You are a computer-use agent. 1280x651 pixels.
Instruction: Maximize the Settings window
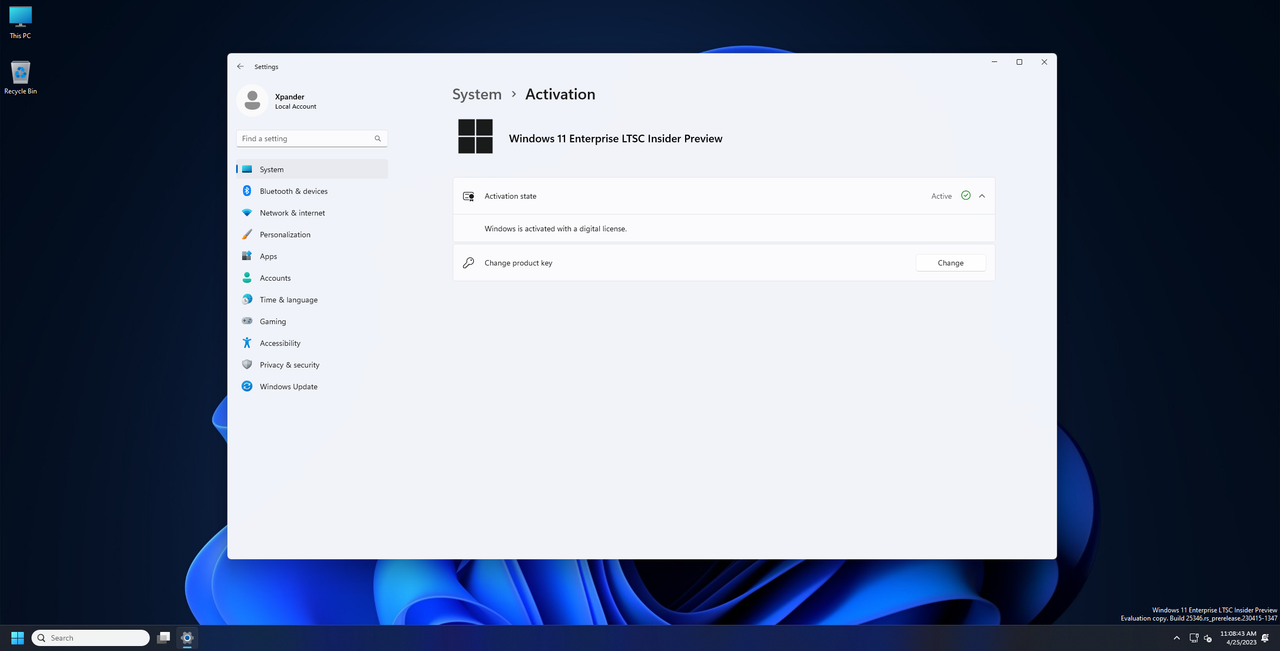tap(1019, 62)
